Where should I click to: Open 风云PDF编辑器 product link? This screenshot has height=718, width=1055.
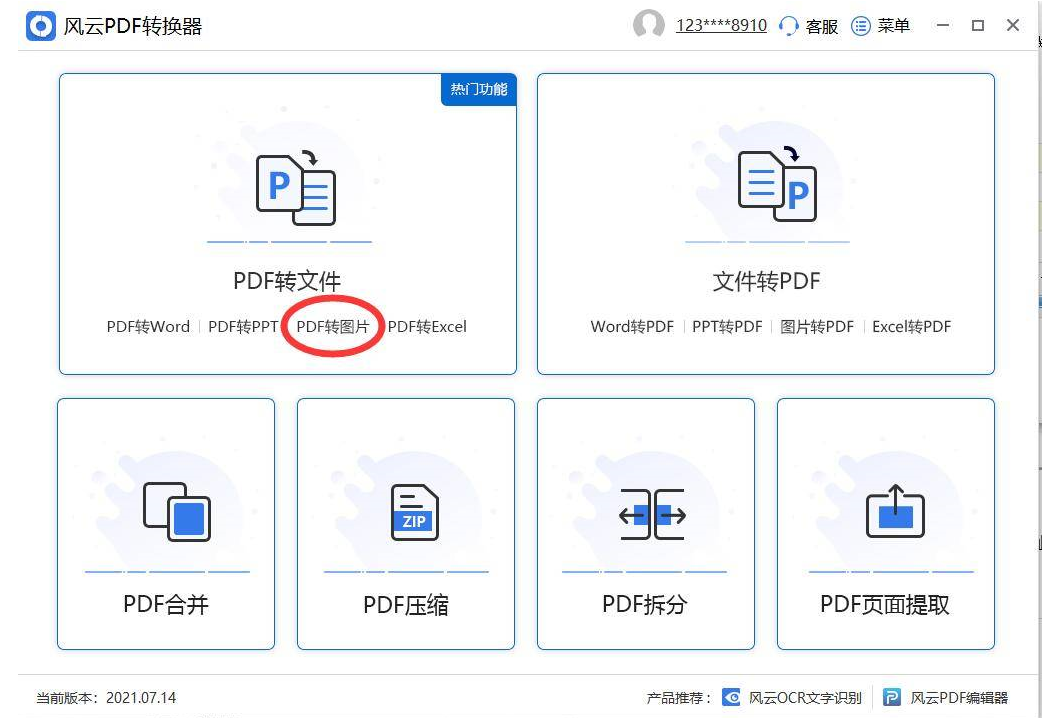pos(946,698)
